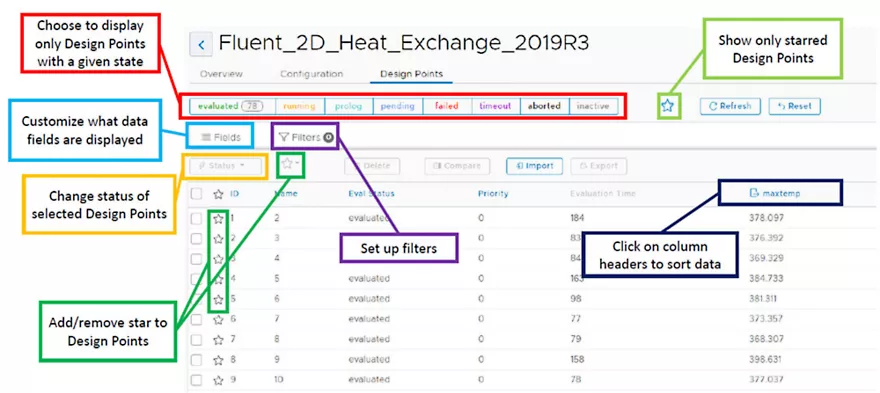The width and height of the screenshot is (880, 393).
Task: Check the box for Design Point ID 7
Action: pyautogui.click(x=196, y=340)
